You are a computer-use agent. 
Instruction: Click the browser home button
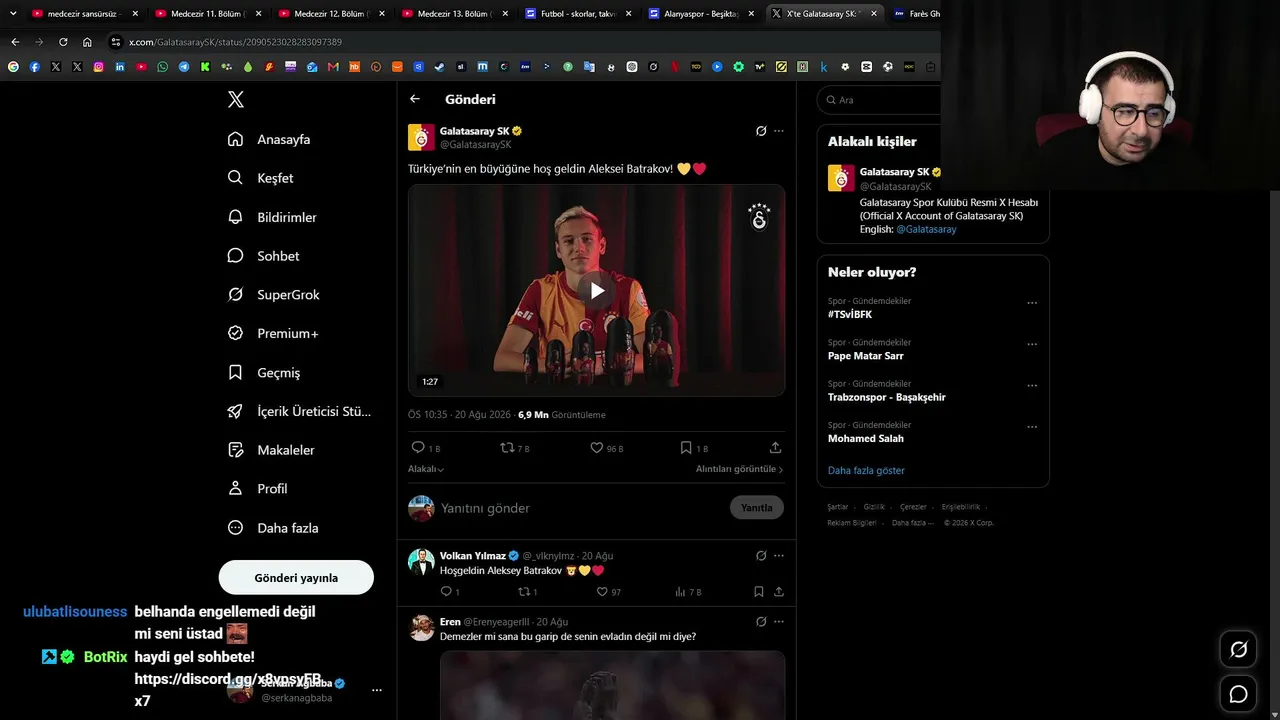point(87,42)
